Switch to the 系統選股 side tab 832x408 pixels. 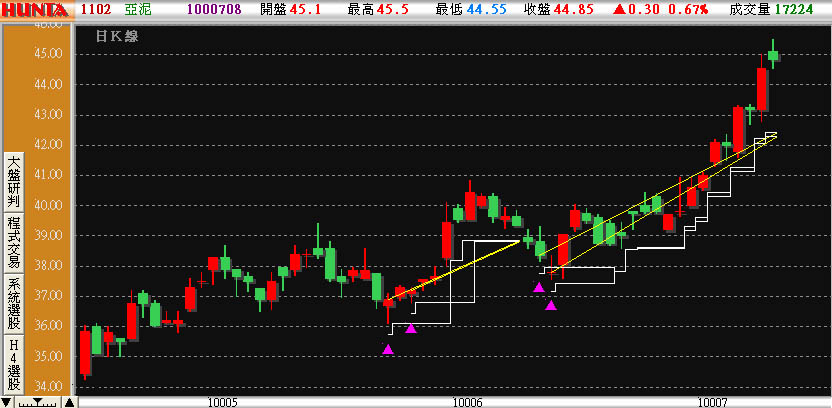13,303
